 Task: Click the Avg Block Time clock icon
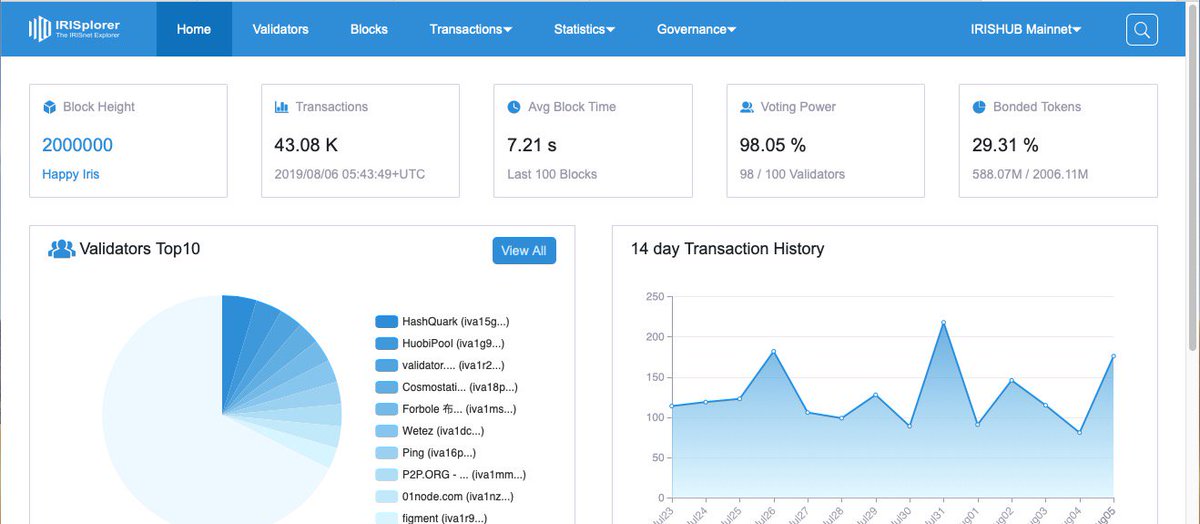[x=514, y=107]
